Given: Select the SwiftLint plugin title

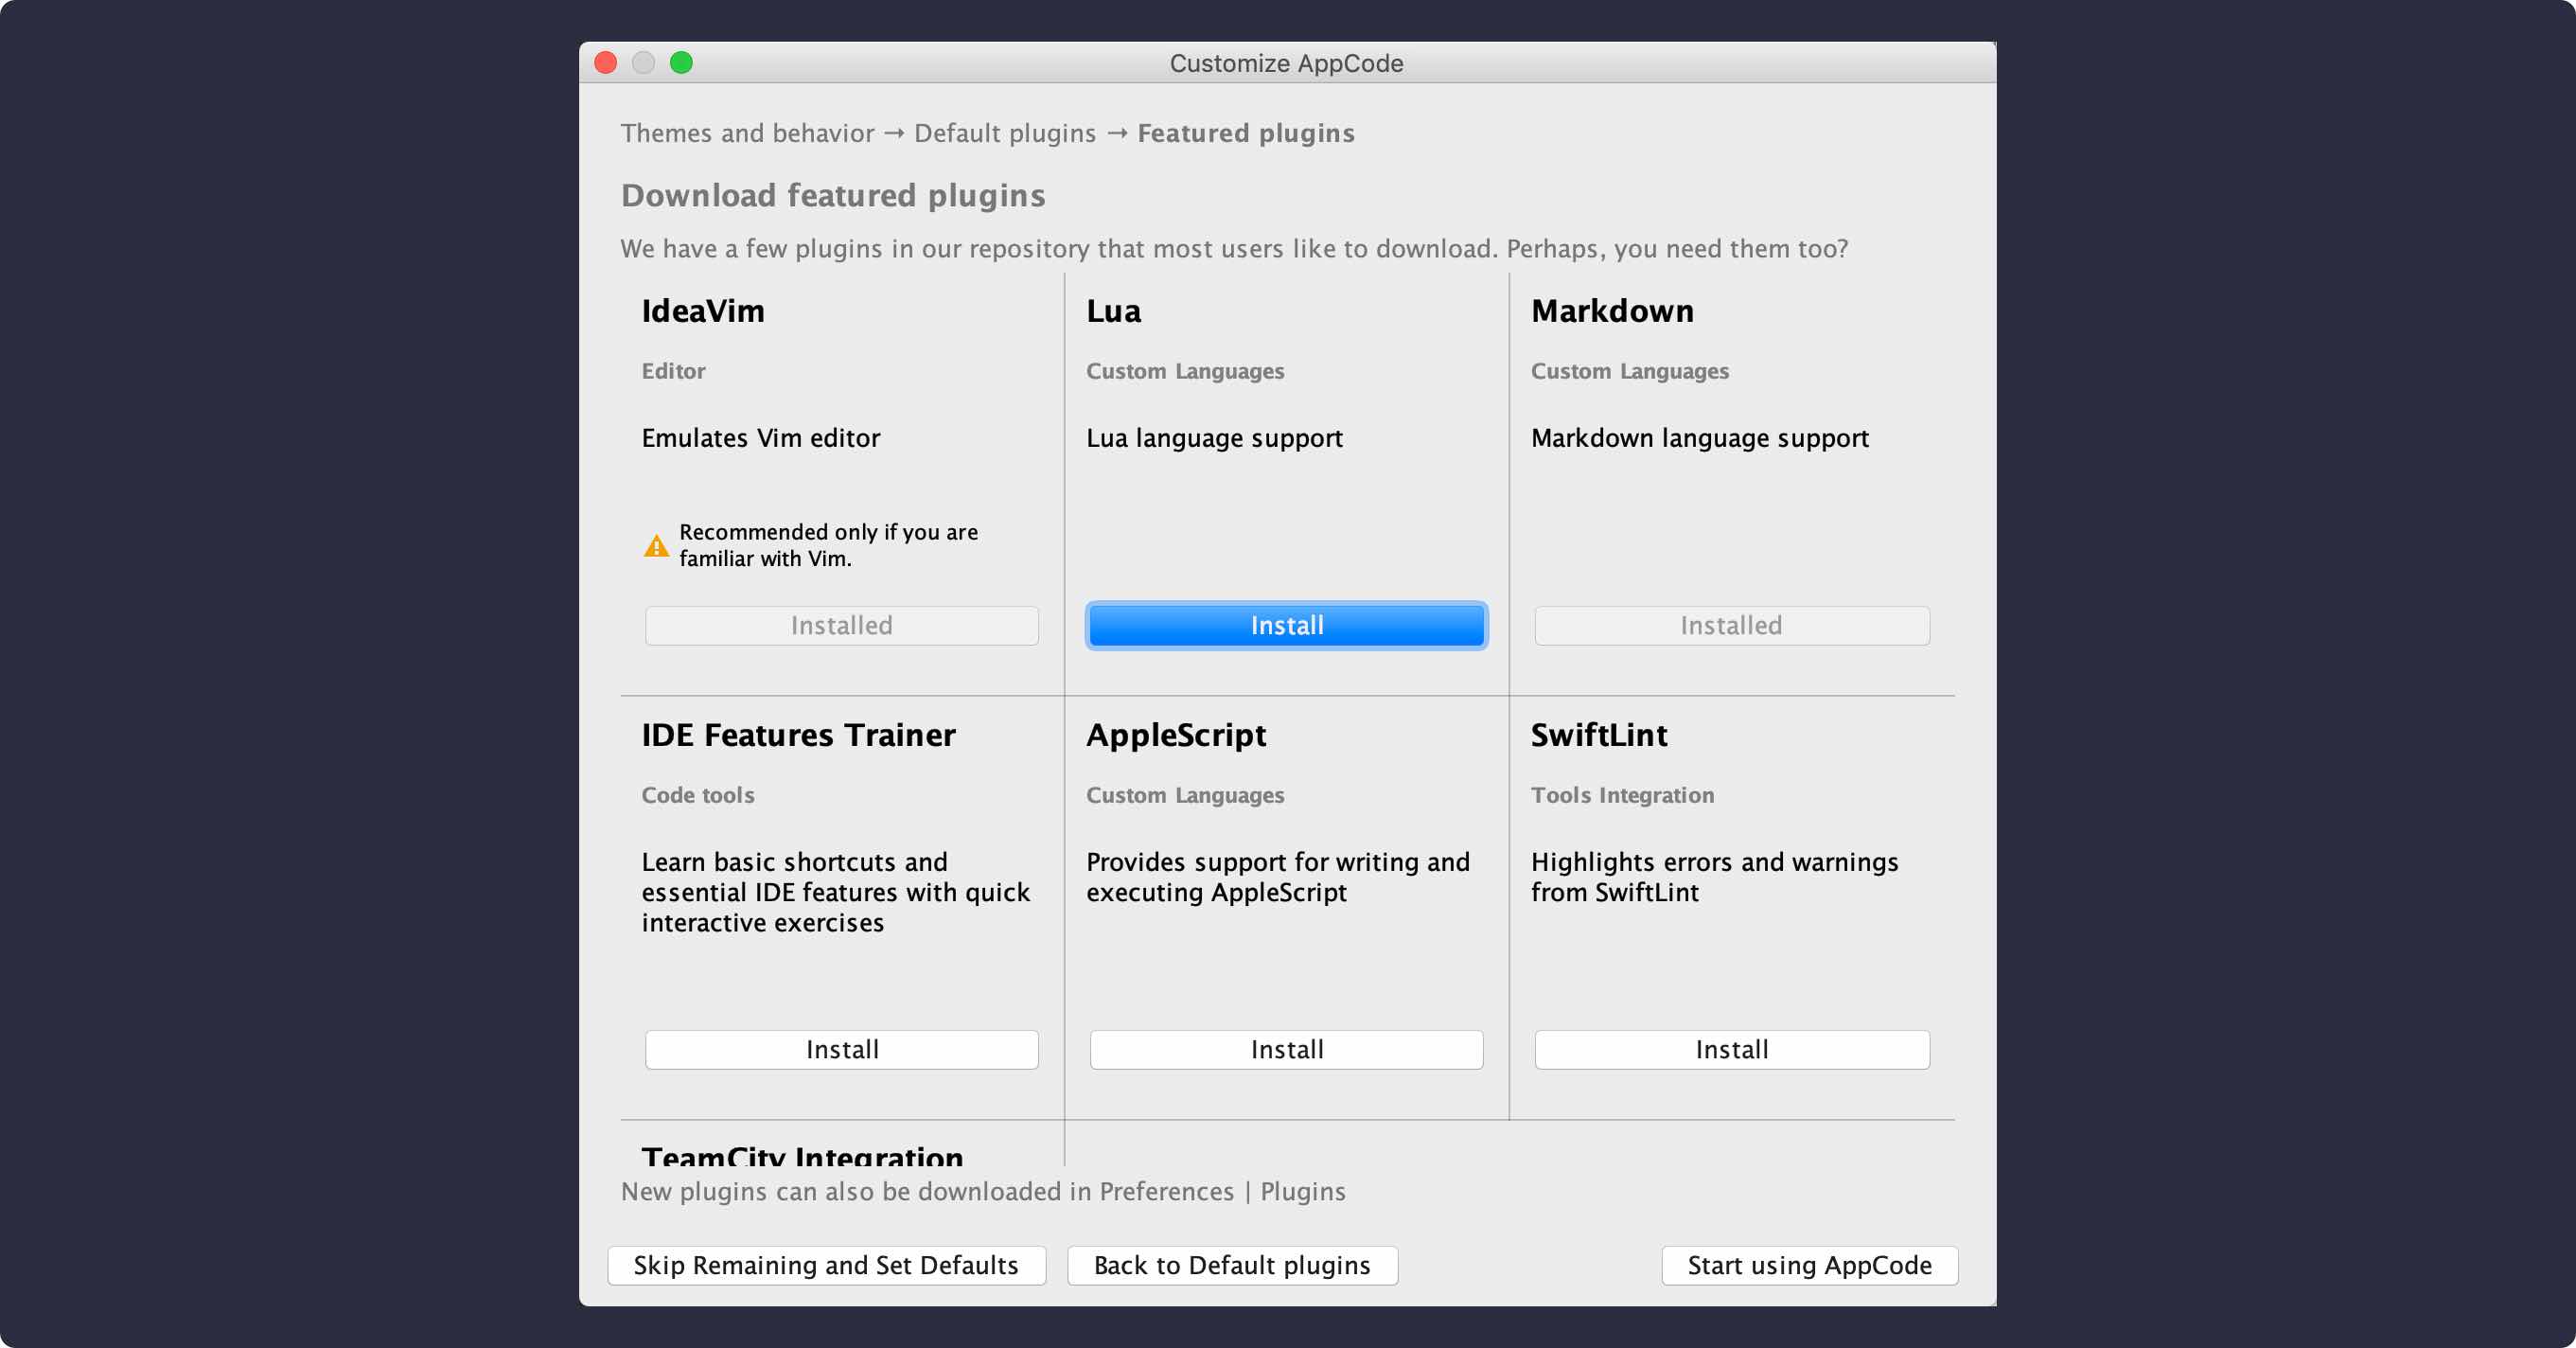Looking at the screenshot, I should (x=1598, y=735).
